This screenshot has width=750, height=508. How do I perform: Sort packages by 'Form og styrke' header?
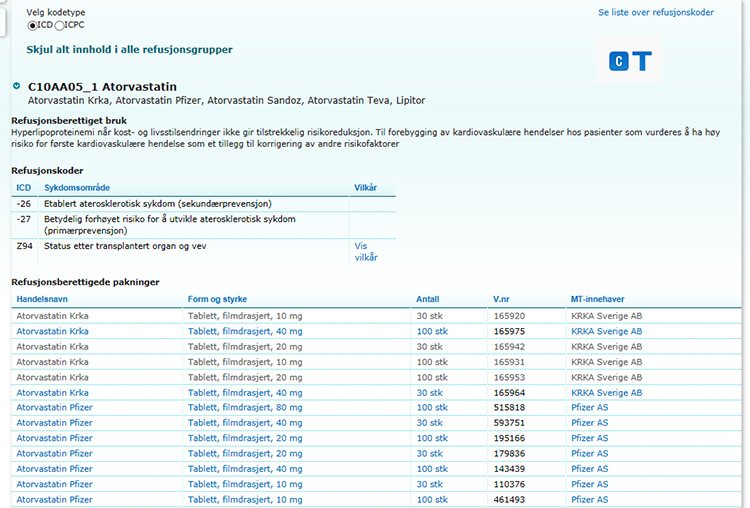(217, 299)
